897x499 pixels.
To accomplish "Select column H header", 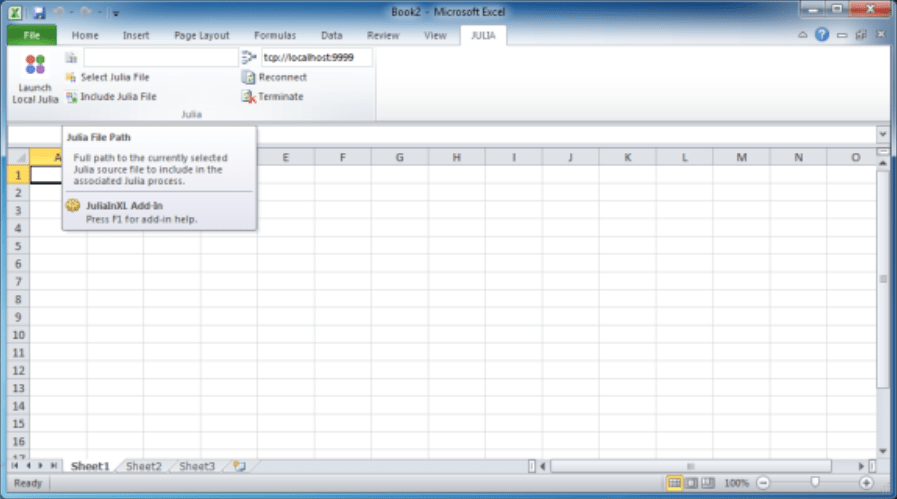I will coord(457,157).
